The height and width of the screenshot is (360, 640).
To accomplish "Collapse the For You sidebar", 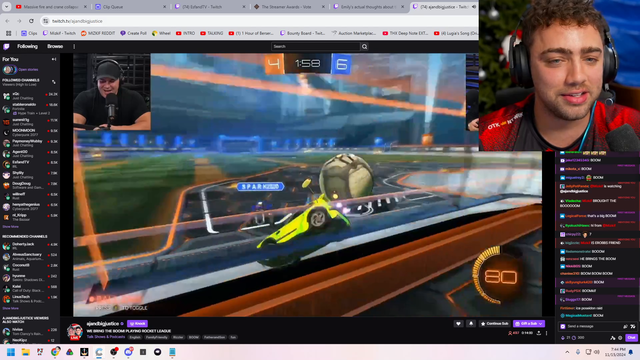I will click(54, 59).
